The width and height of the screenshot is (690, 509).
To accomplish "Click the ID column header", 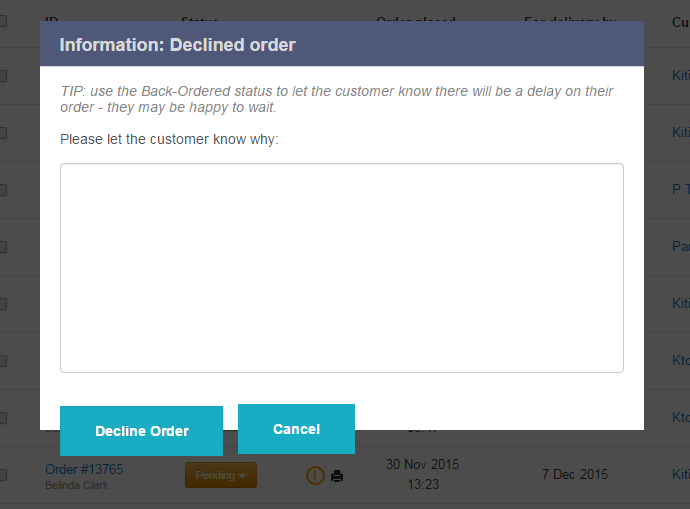I will tap(51, 21).
